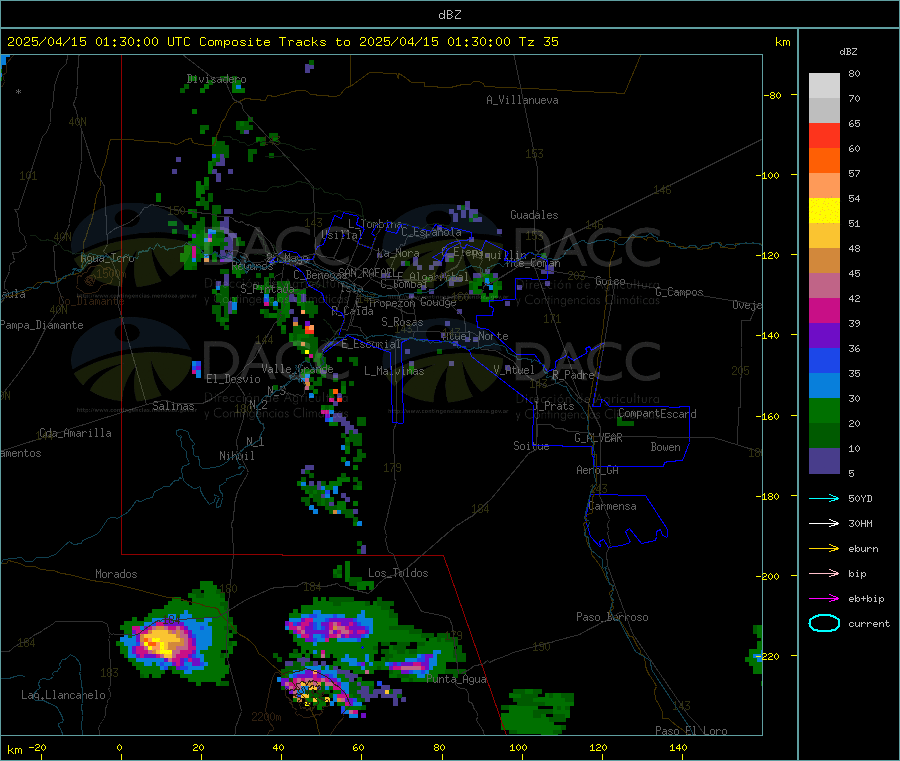Click the cyan 50YD track arrow in legend
900x761 pixels.
point(824,498)
